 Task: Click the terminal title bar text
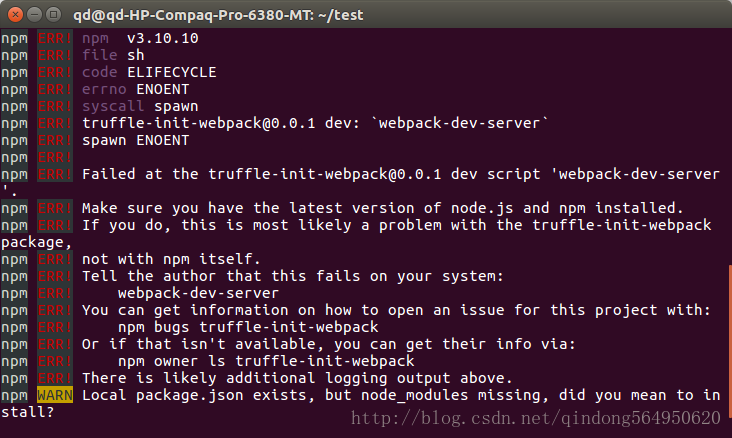tap(218, 15)
